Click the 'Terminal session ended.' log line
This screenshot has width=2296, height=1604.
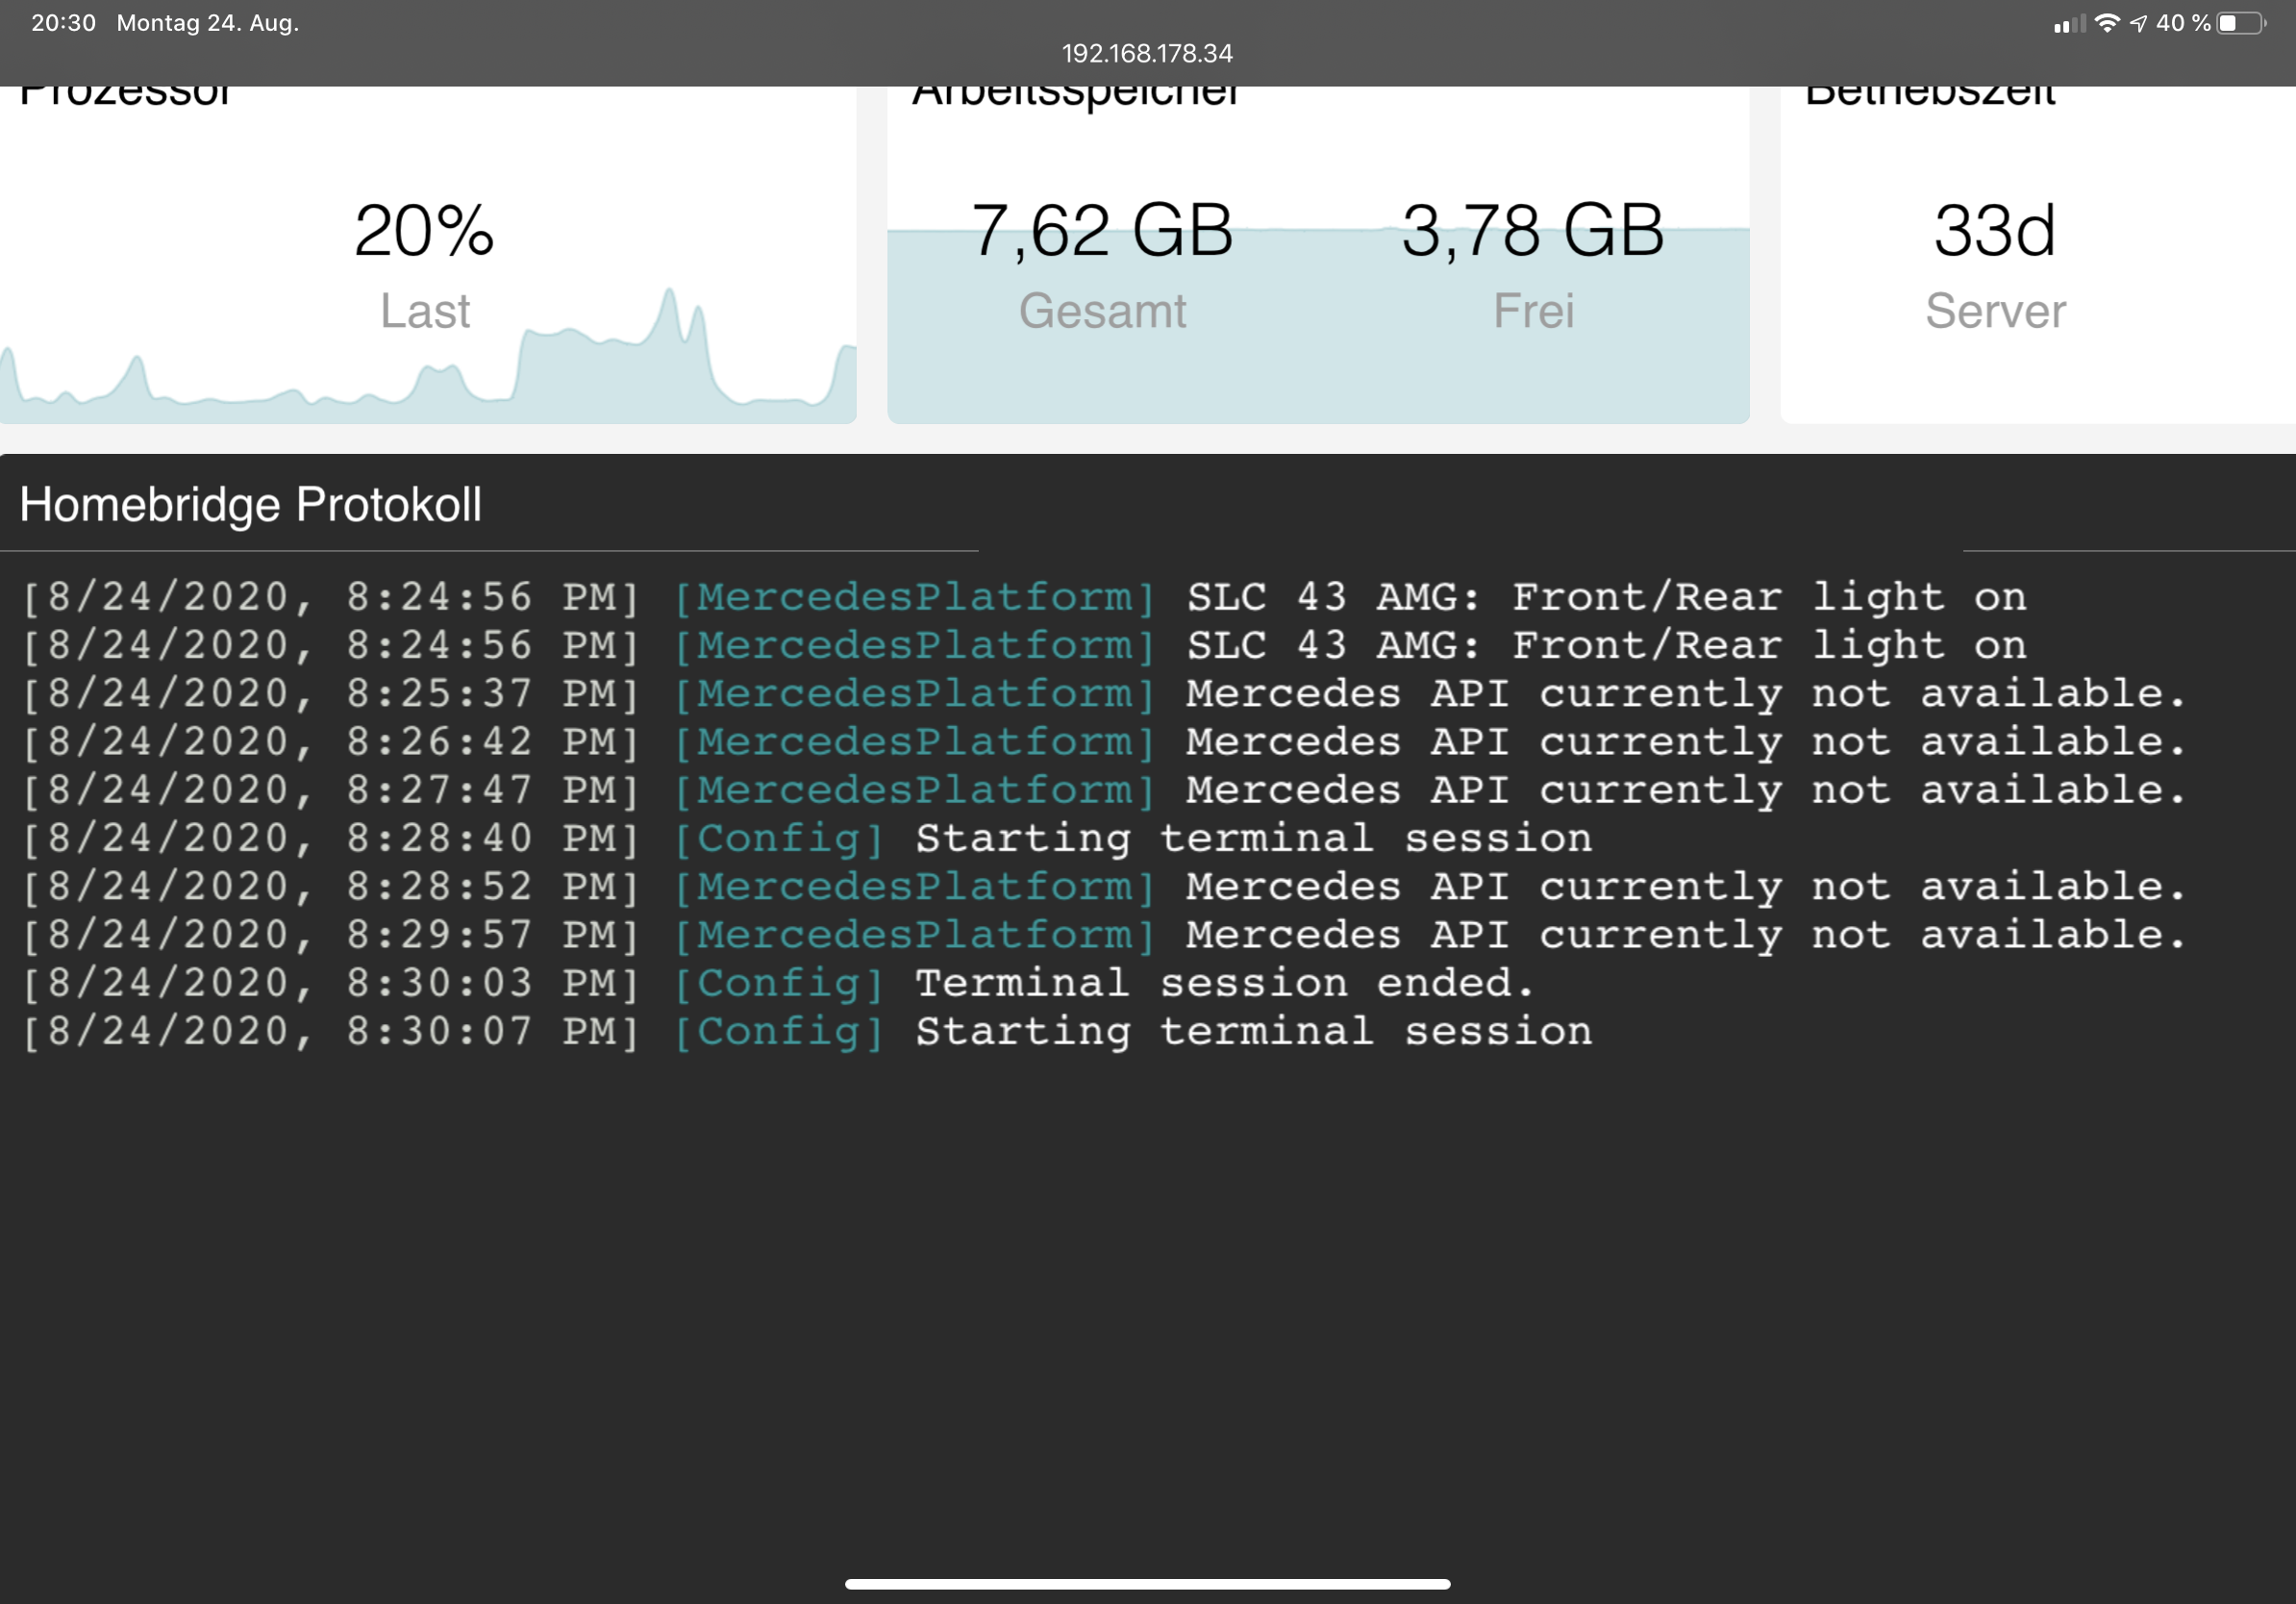[1224, 983]
